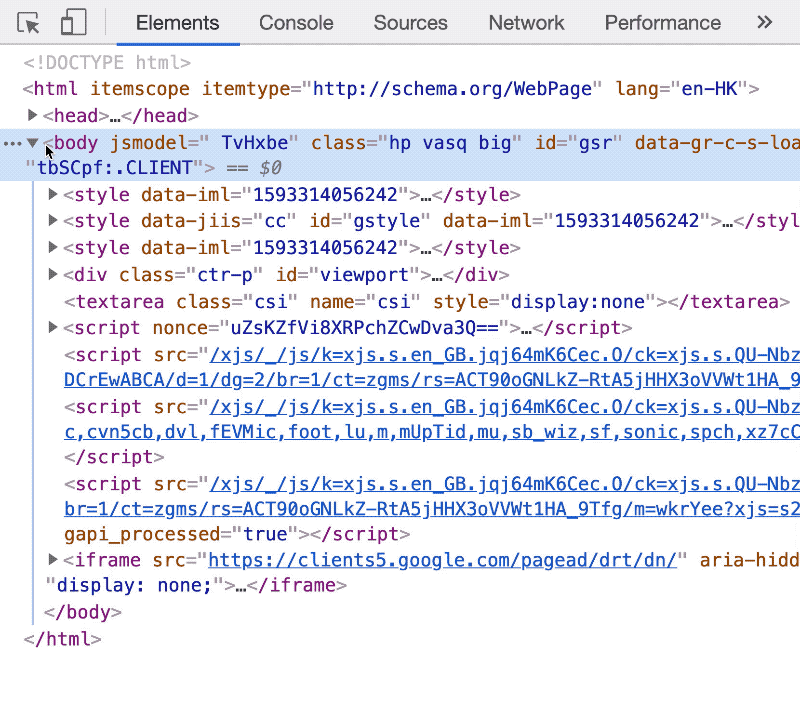
Task: Switch to the Performance tab
Action: tap(662, 23)
